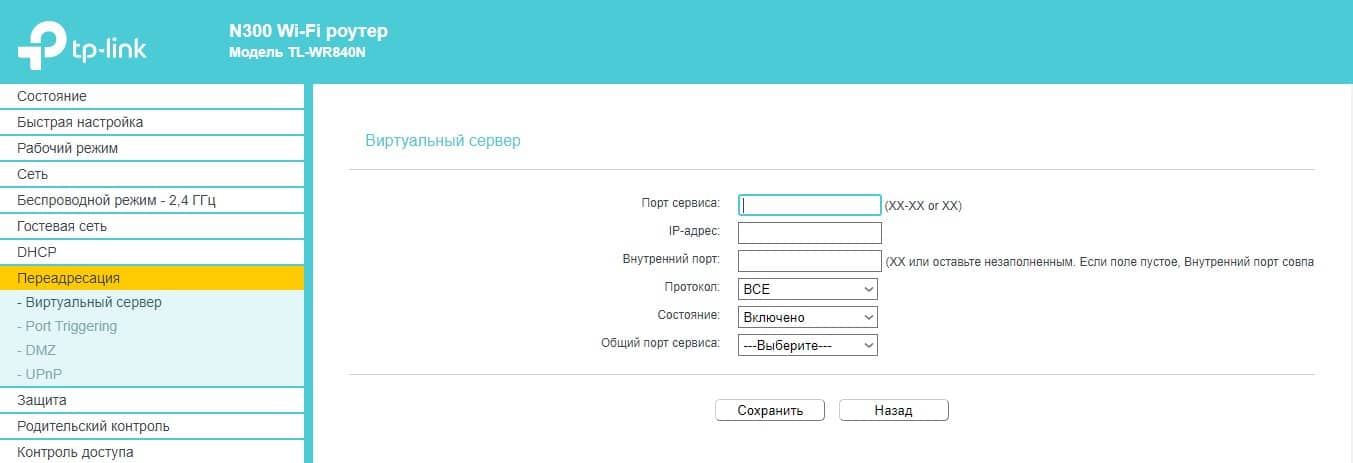The image size is (1353, 463).
Task: Open Быстрая настройка in the sidebar
Action: pyautogui.click(x=80, y=122)
